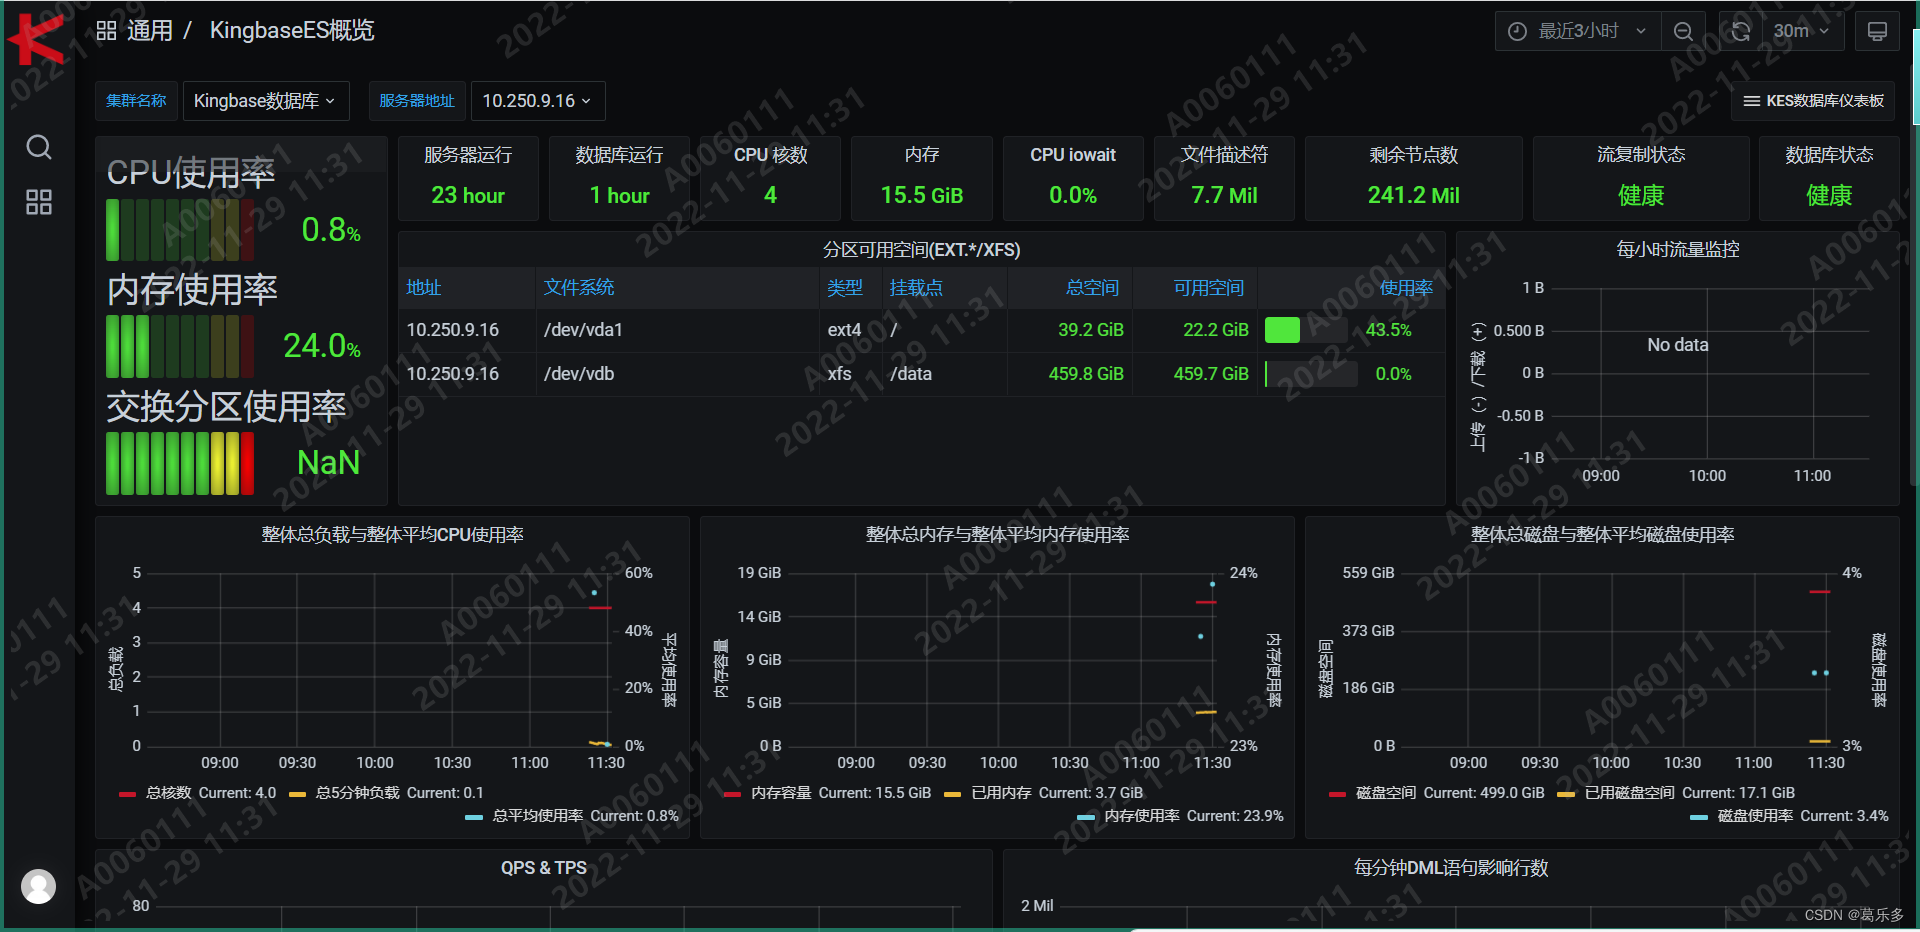1920x932 pixels.
Task: Click the Kingbase K logo
Action: 37,38
